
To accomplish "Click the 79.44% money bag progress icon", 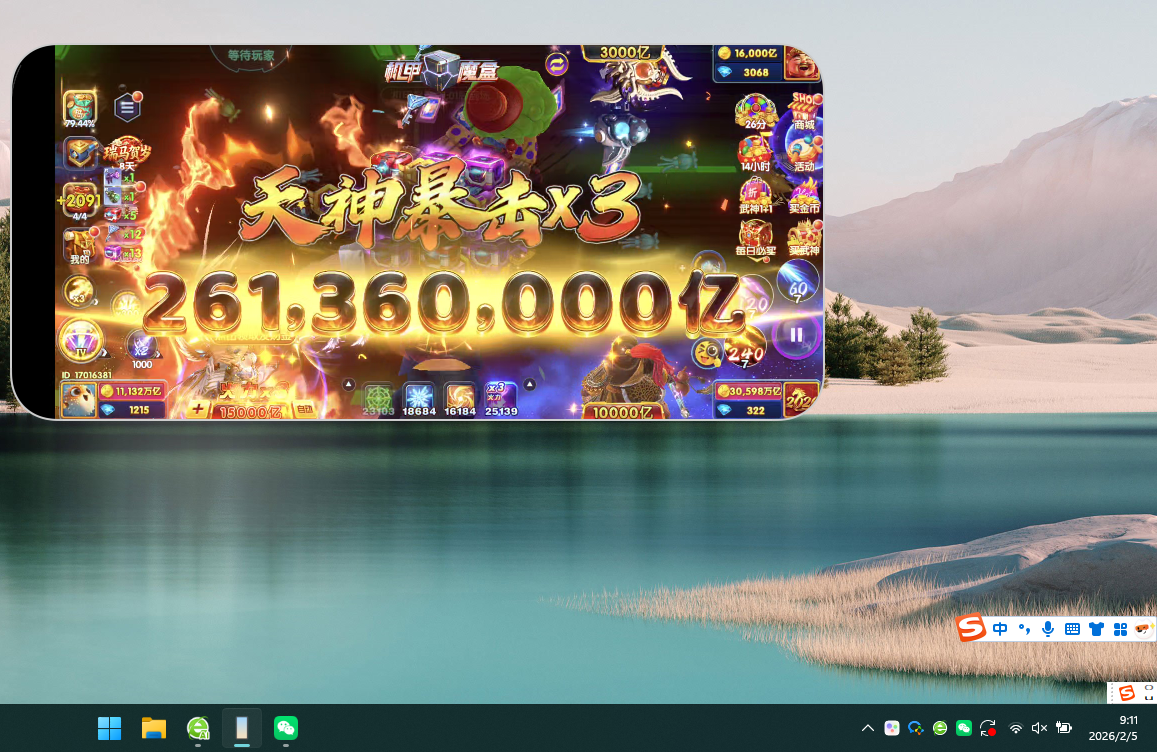I will click(x=80, y=109).
